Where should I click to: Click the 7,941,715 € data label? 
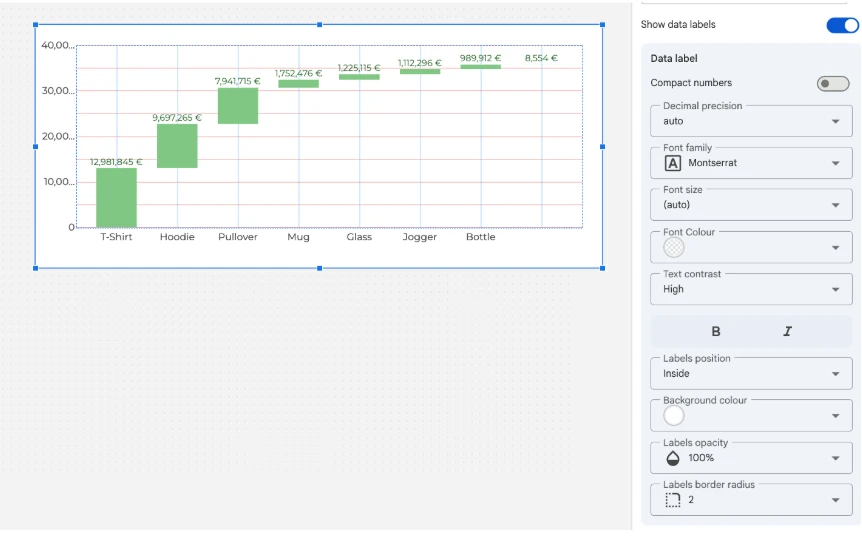coord(237,81)
